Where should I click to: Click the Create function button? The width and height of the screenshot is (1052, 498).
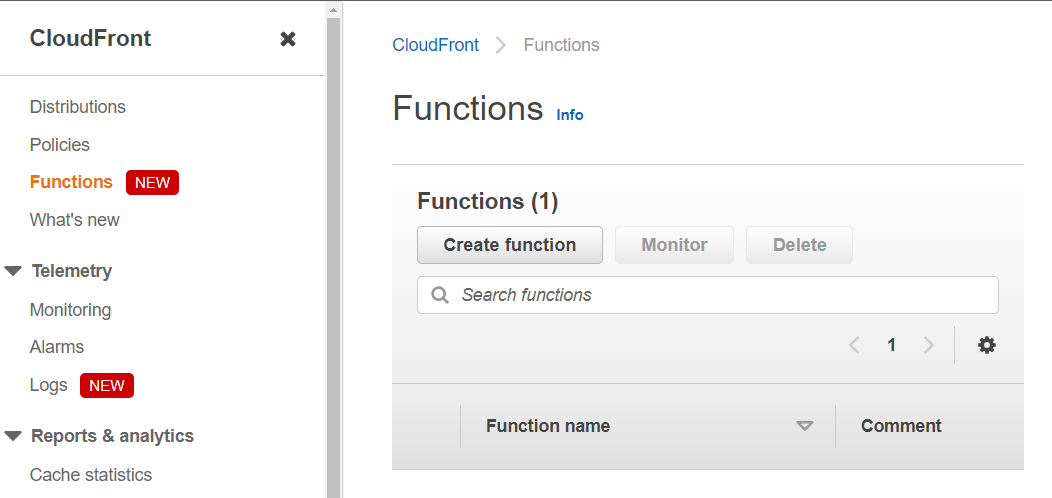tap(510, 245)
